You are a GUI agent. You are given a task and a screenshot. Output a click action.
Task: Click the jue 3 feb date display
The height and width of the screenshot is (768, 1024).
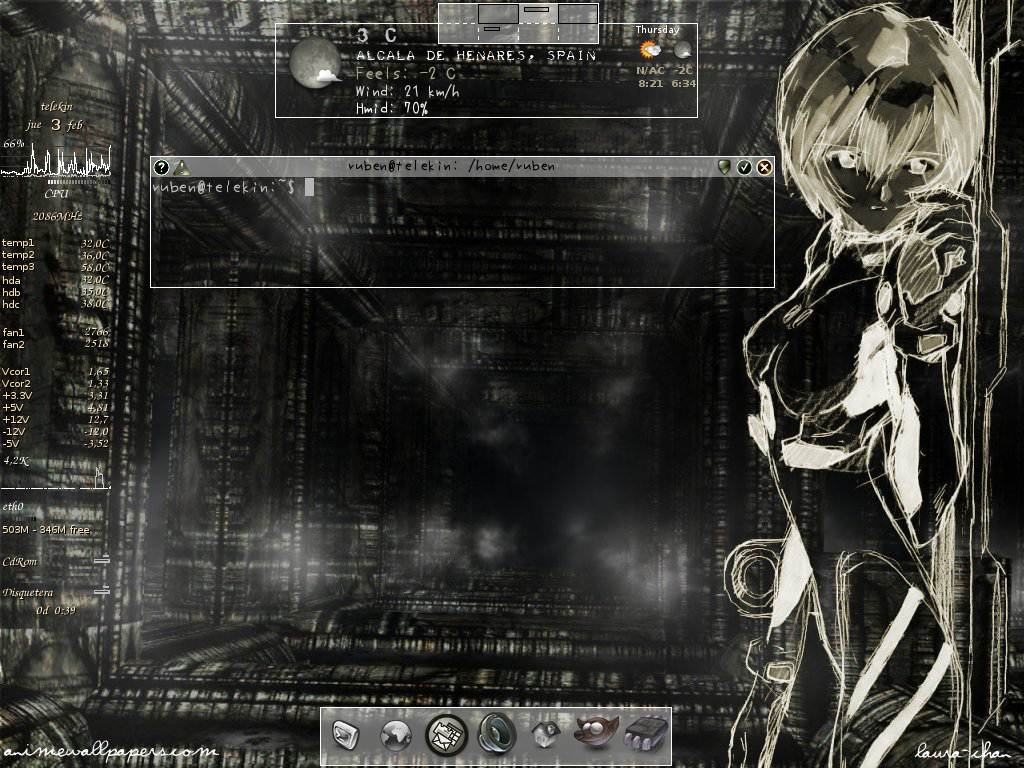point(56,125)
